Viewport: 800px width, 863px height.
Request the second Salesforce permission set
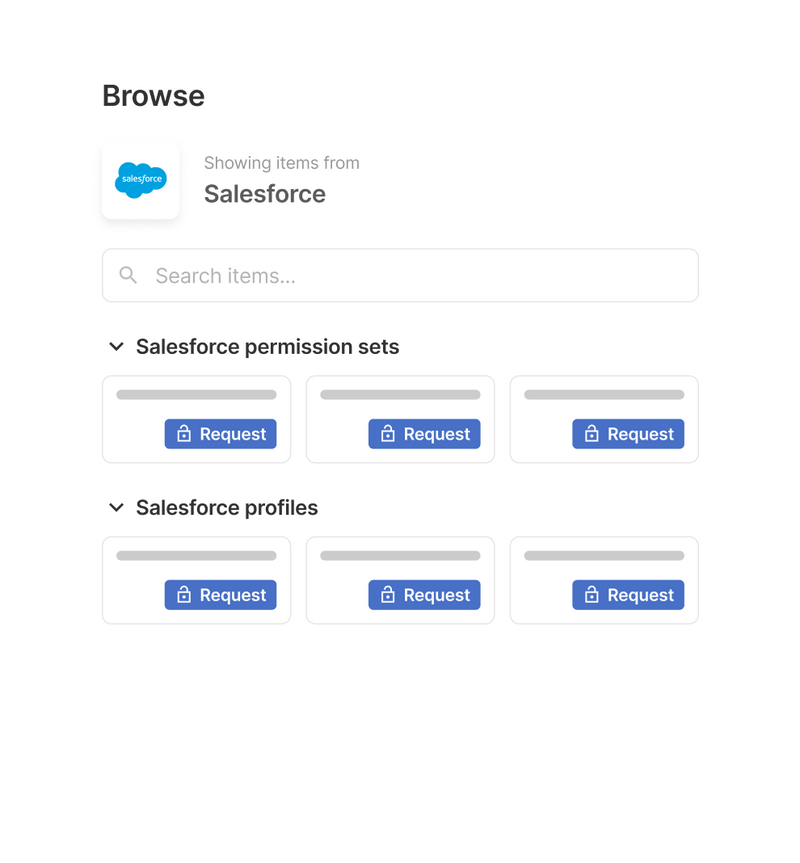click(424, 434)
